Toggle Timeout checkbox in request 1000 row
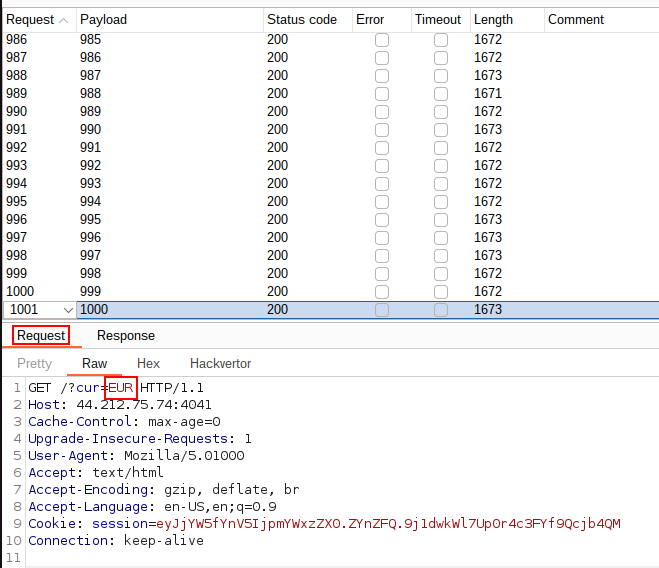This screenshot has width=659, height=568. pyautogui.click(x=440, y=292)
